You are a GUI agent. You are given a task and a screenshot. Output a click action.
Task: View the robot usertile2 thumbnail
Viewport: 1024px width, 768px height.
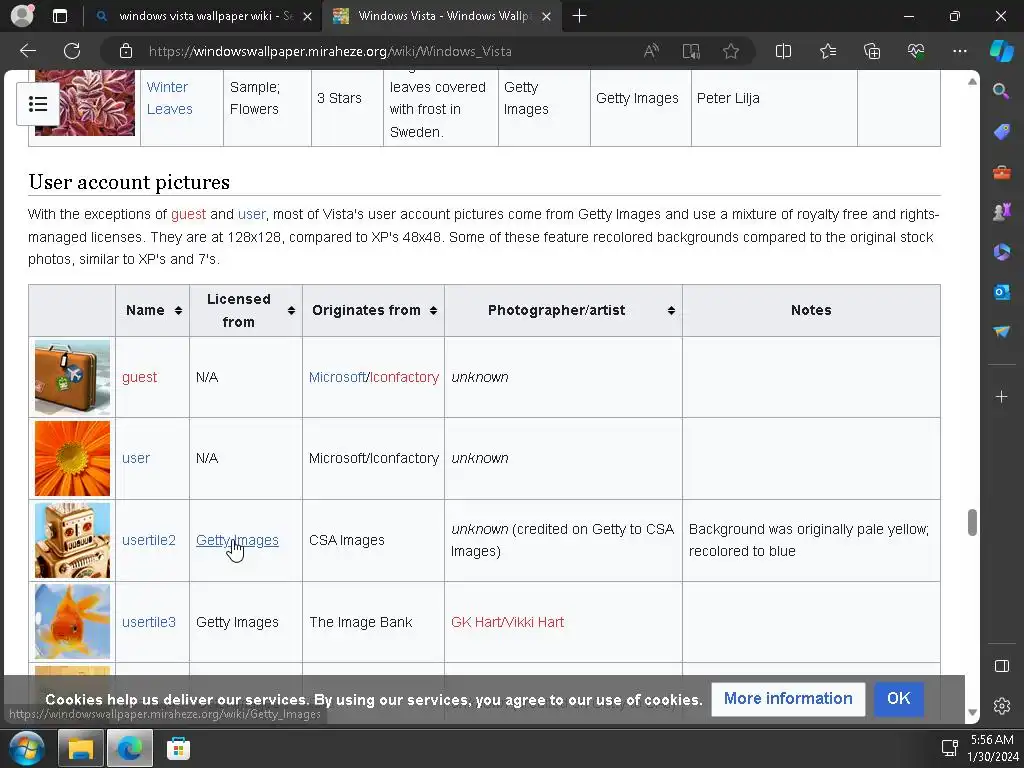[x=72, y=541]
